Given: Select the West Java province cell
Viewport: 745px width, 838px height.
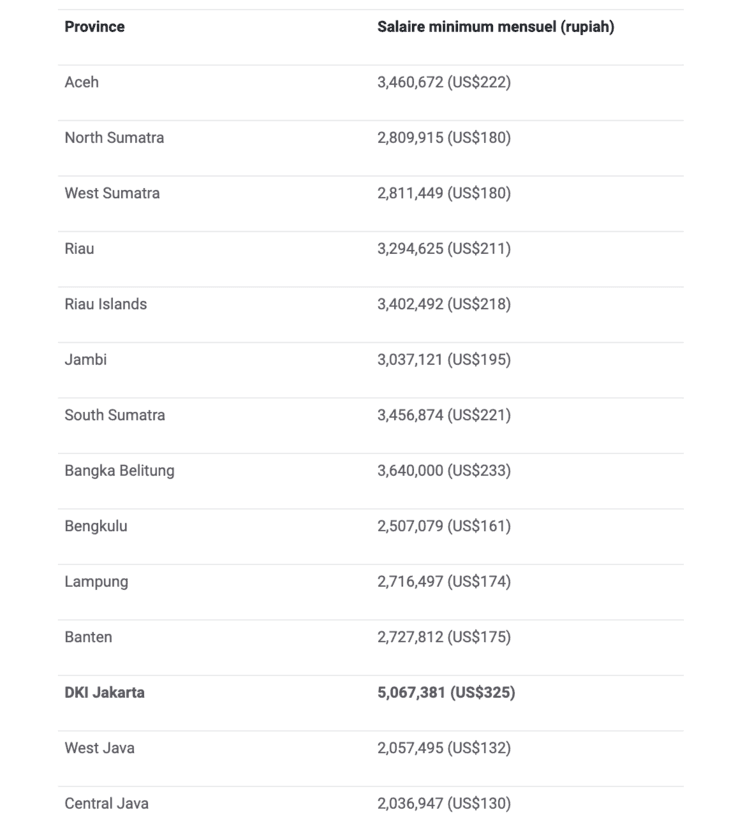Looking at the screenshot, I should coord(99,748).
